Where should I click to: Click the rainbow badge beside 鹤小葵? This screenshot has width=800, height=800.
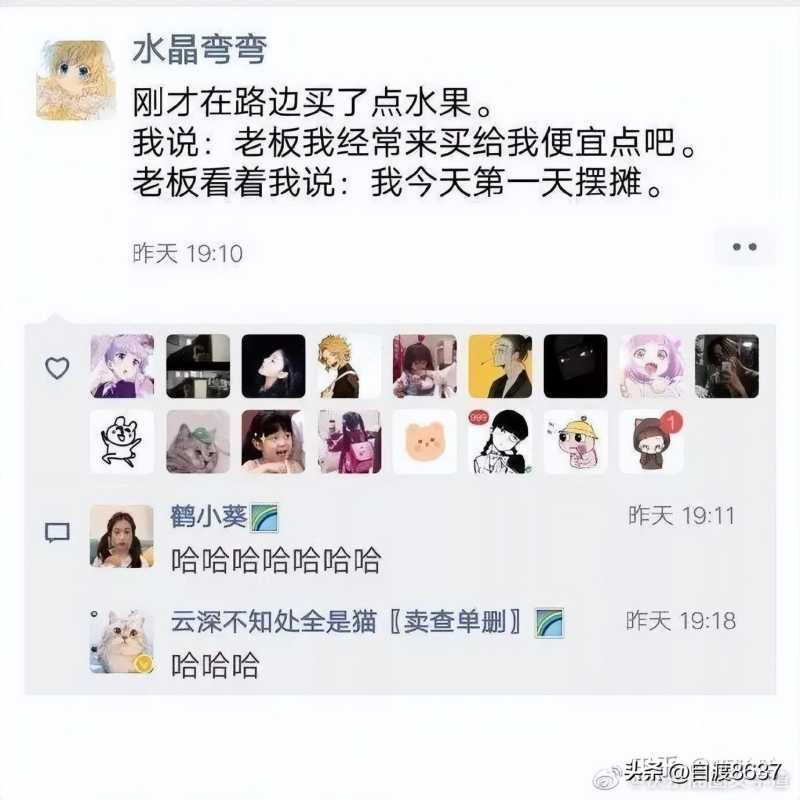point(264,517)
